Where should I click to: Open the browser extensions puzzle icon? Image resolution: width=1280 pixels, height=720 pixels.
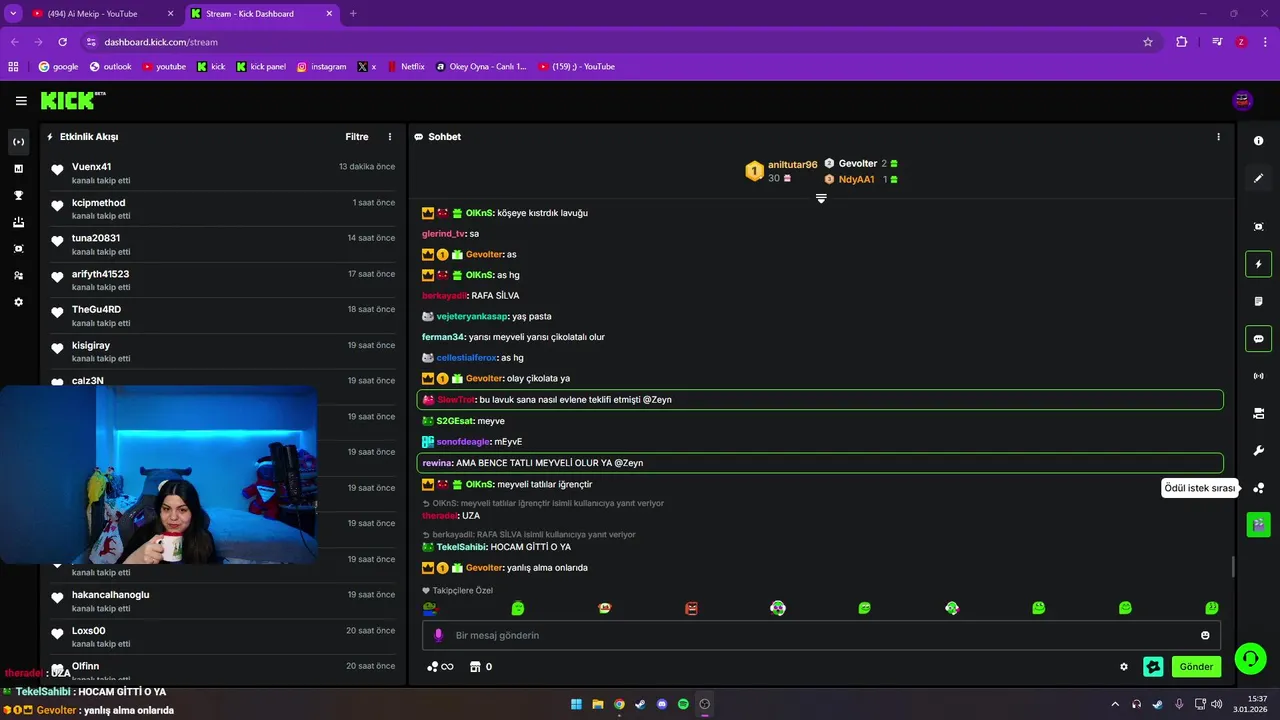point(1182,42)
